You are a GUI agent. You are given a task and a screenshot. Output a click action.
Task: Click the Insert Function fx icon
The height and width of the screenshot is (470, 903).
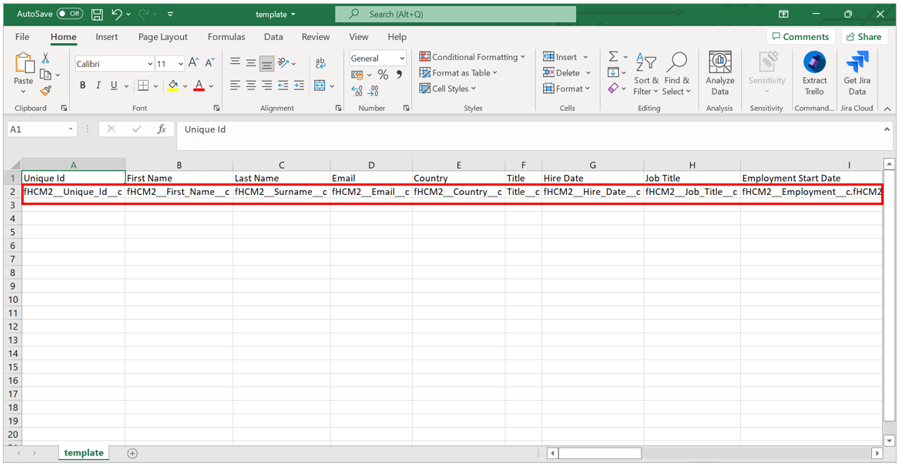click(162, 130)
